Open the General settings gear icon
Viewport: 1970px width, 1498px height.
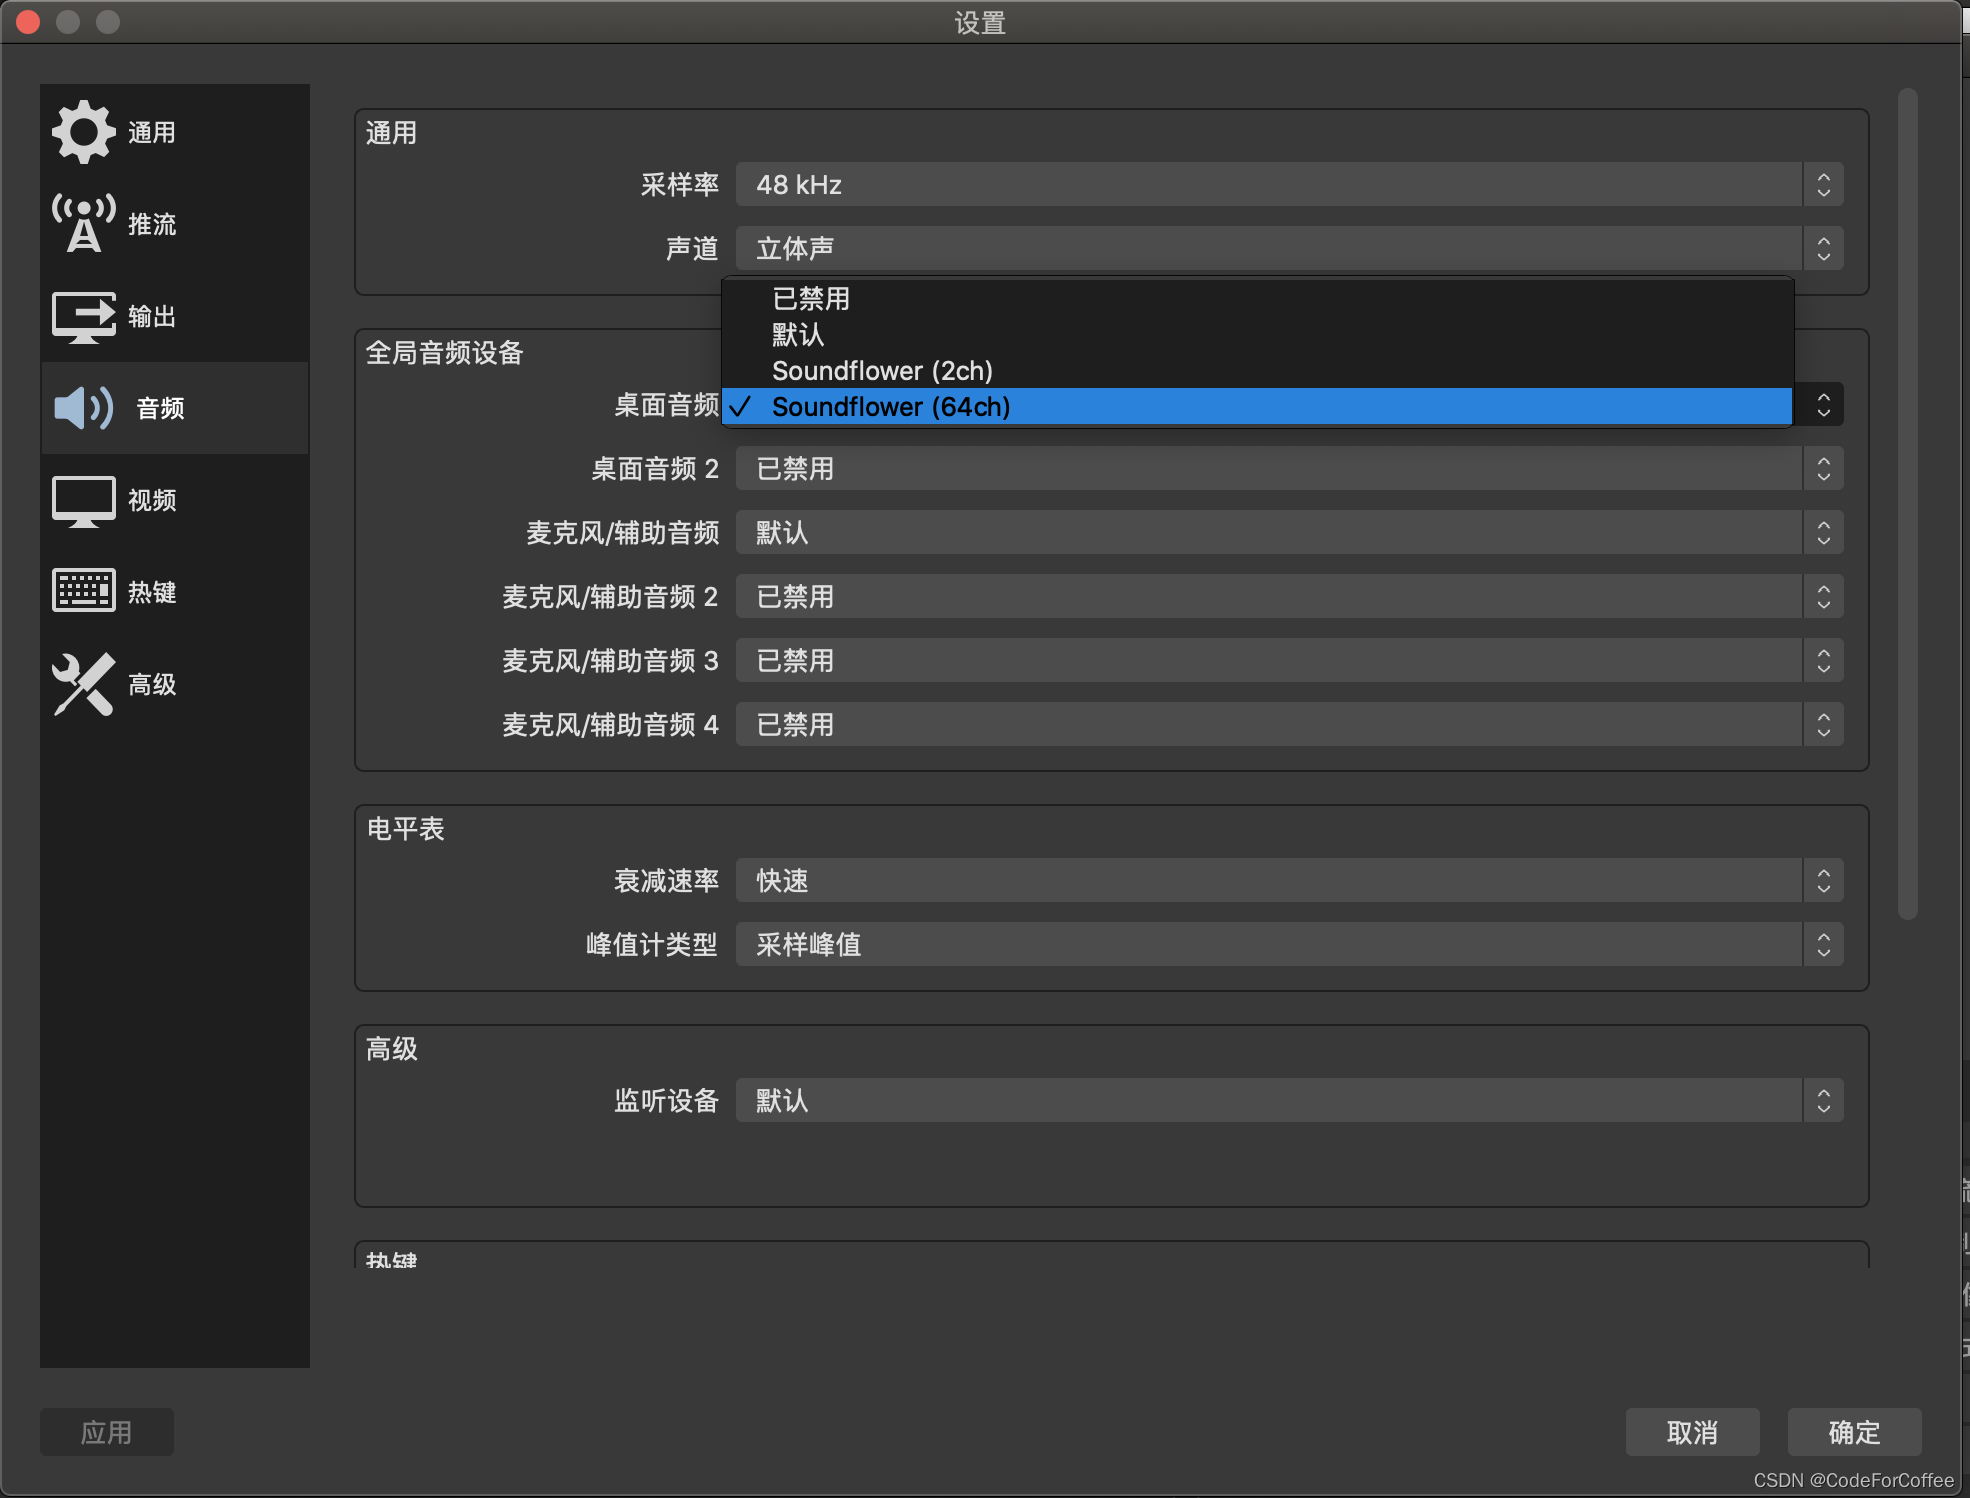[83, 132]
